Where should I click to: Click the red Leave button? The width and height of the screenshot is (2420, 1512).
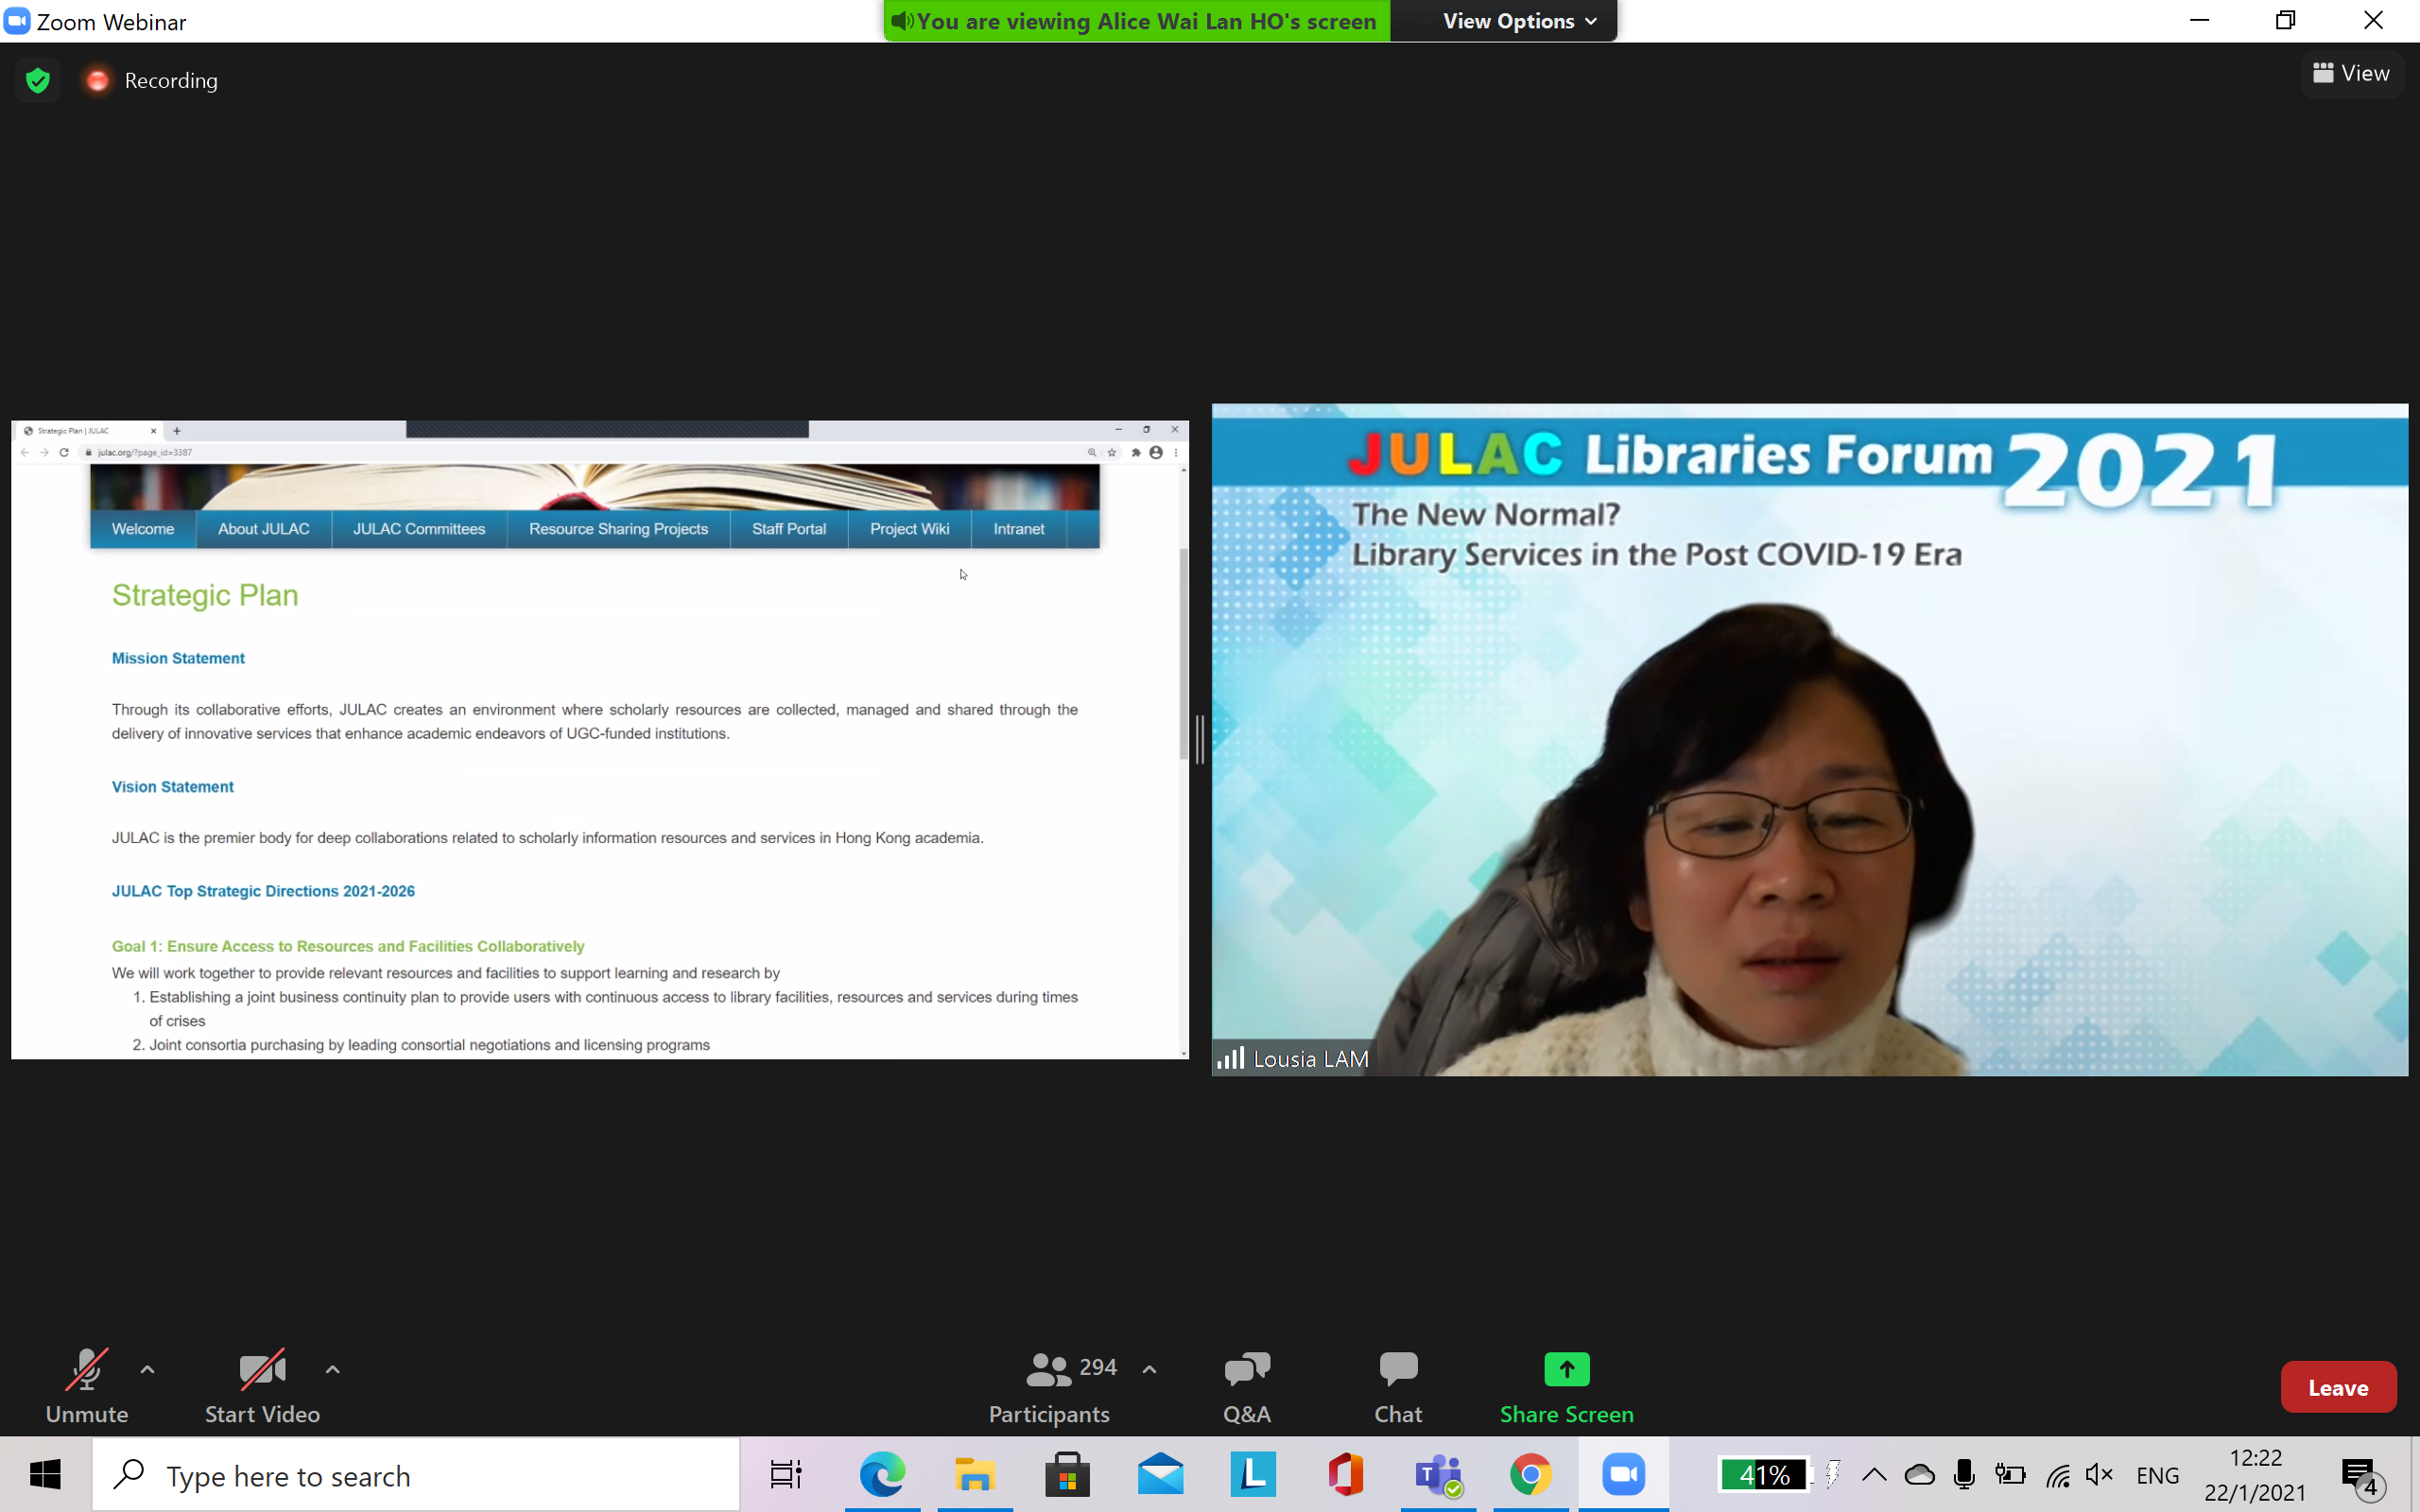pyautogui.click(x=2337, y=1387)
